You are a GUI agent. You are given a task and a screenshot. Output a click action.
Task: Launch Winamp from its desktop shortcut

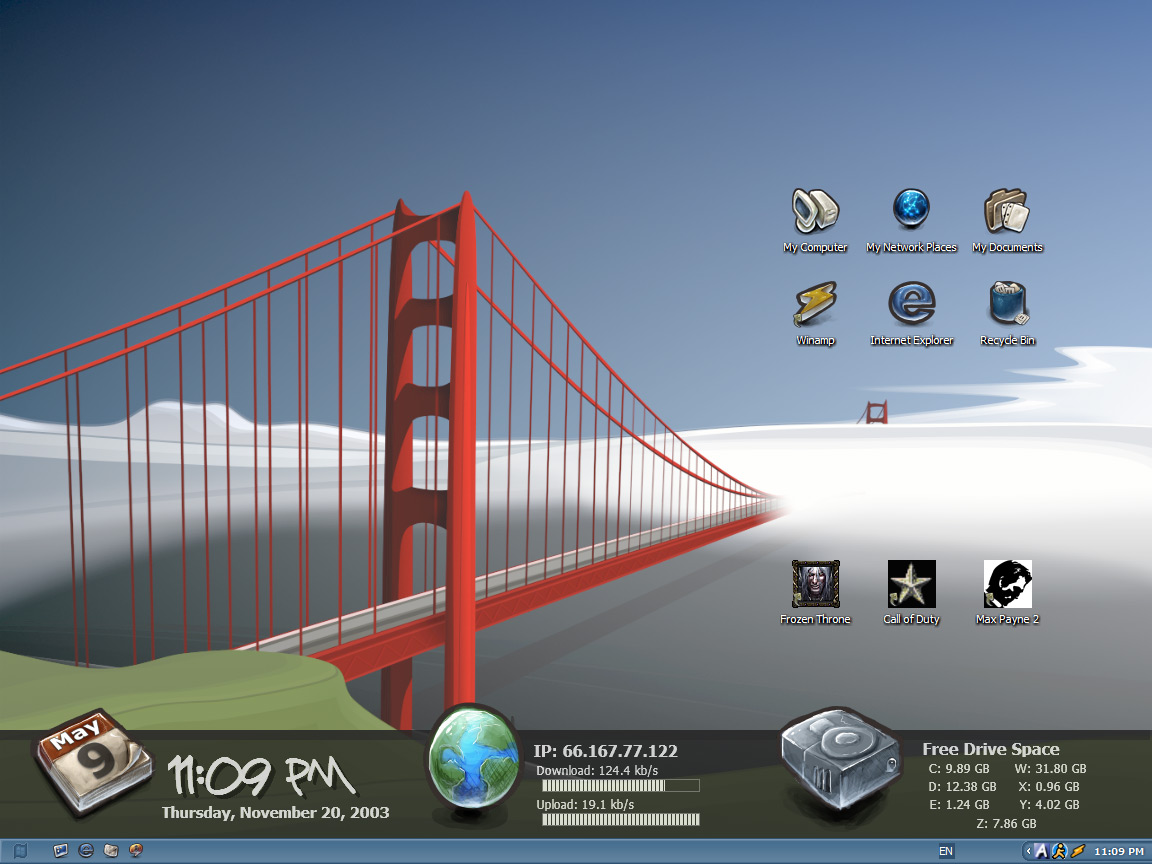(x=815, y=305)
